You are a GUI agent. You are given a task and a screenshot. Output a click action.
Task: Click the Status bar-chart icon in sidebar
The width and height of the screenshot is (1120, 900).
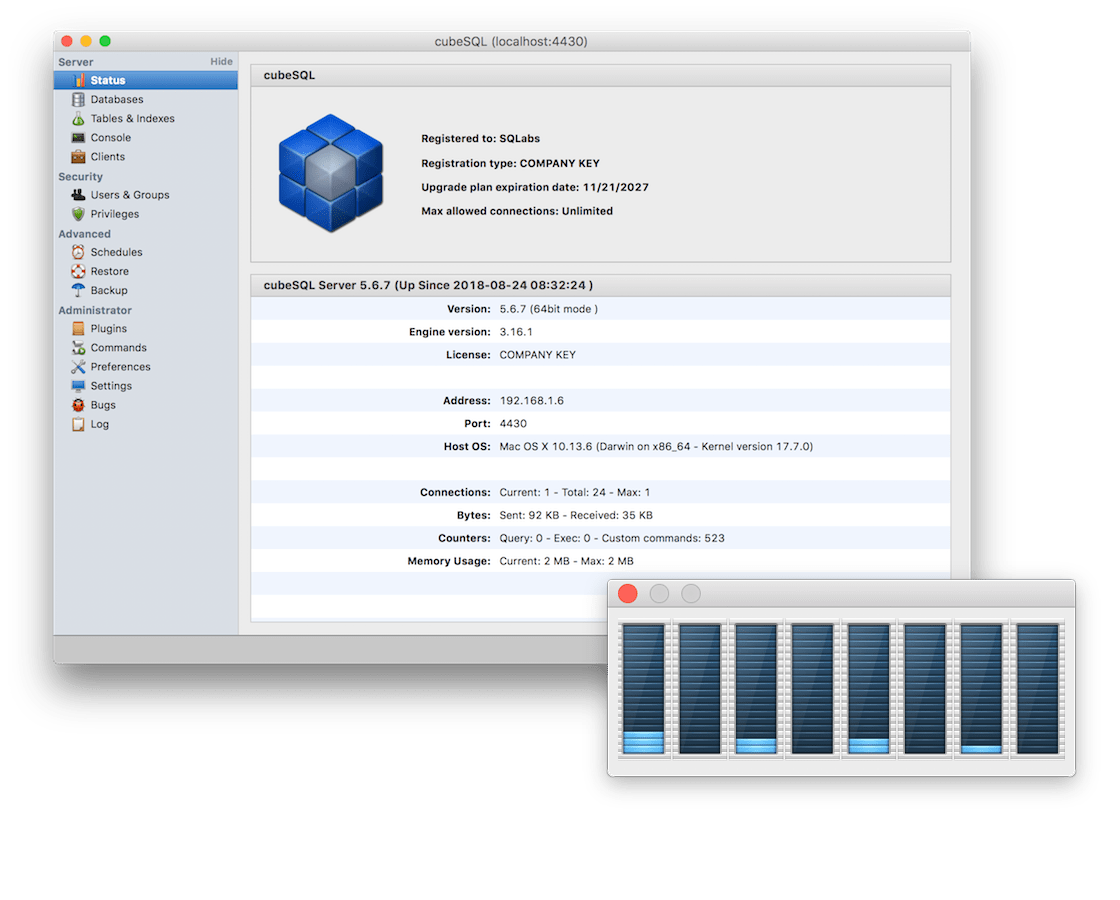click(x=79, y=80)
